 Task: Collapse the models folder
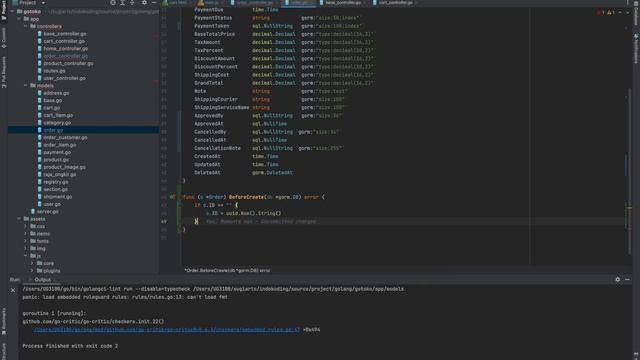25,86
